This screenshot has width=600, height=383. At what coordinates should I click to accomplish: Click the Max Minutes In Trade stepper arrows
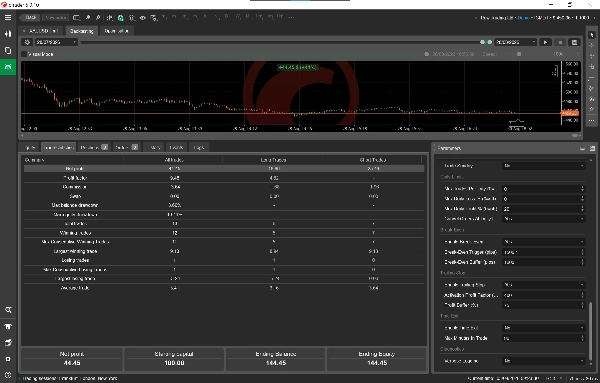pos(582,338)
